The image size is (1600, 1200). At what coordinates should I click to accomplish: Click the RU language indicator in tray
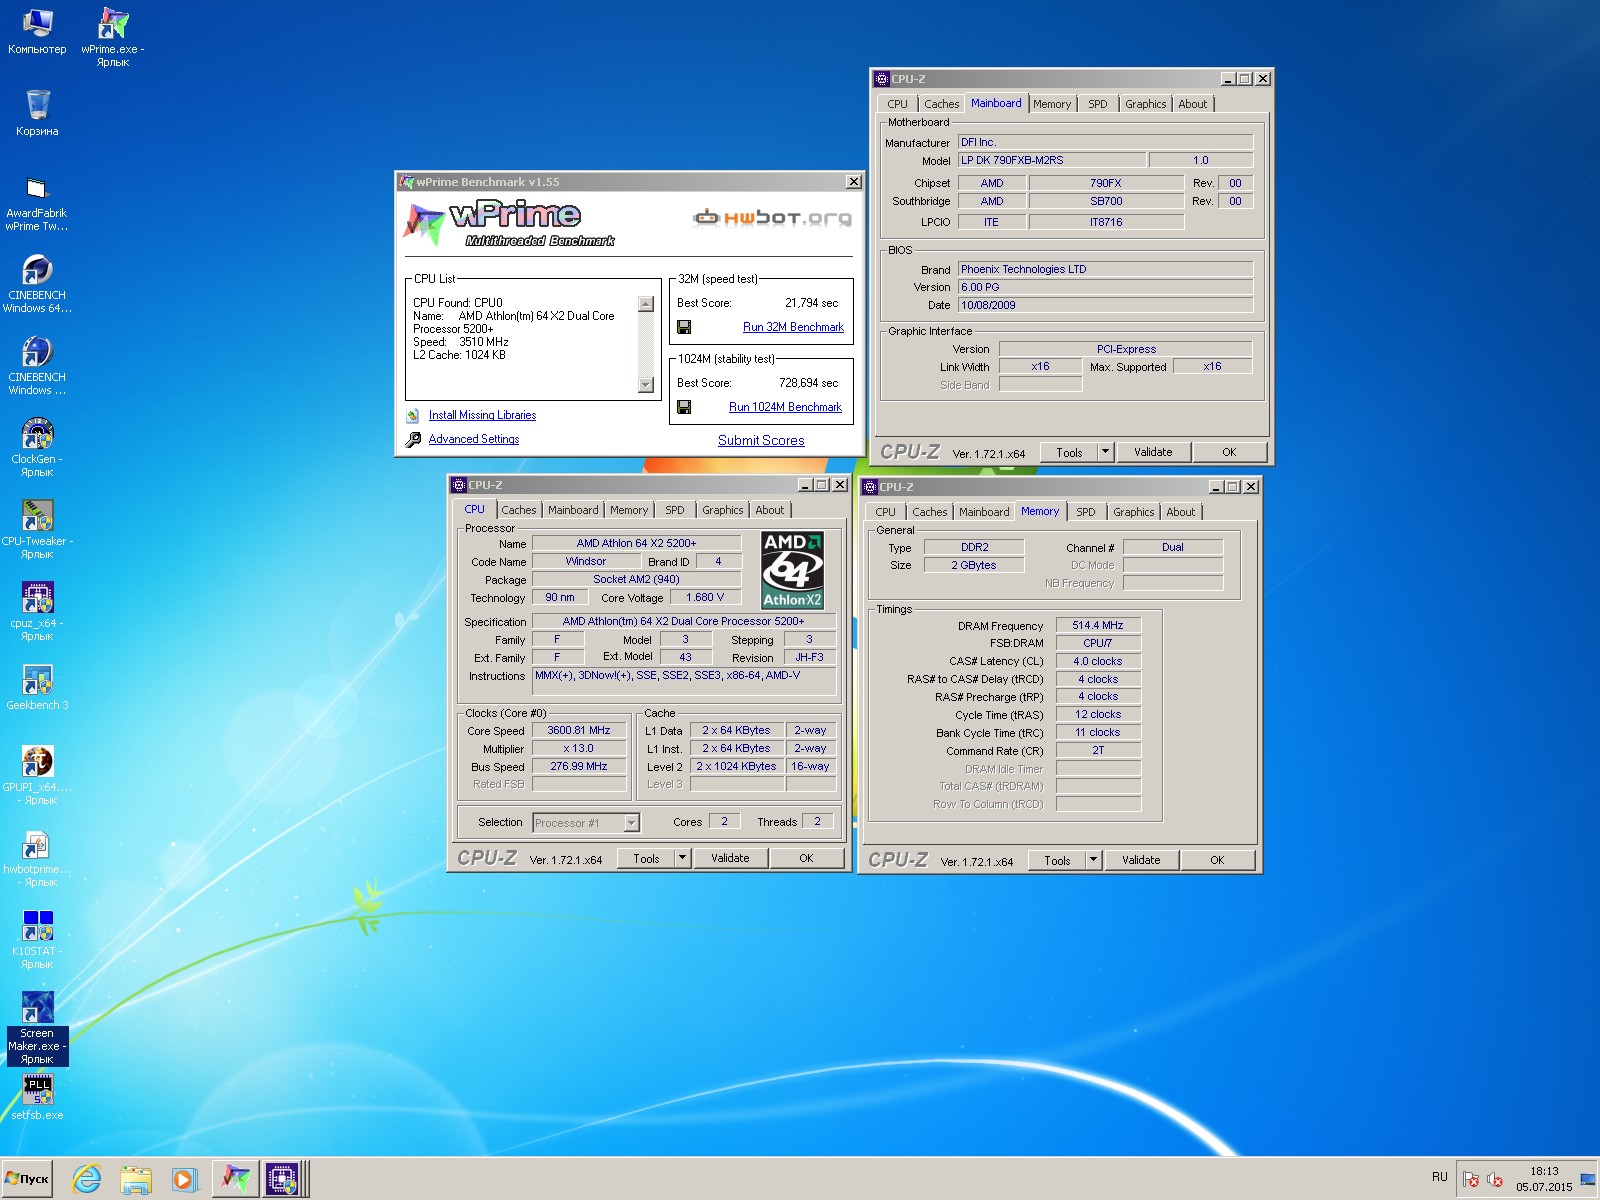pyautogui.click(x=1439, y=1177)
